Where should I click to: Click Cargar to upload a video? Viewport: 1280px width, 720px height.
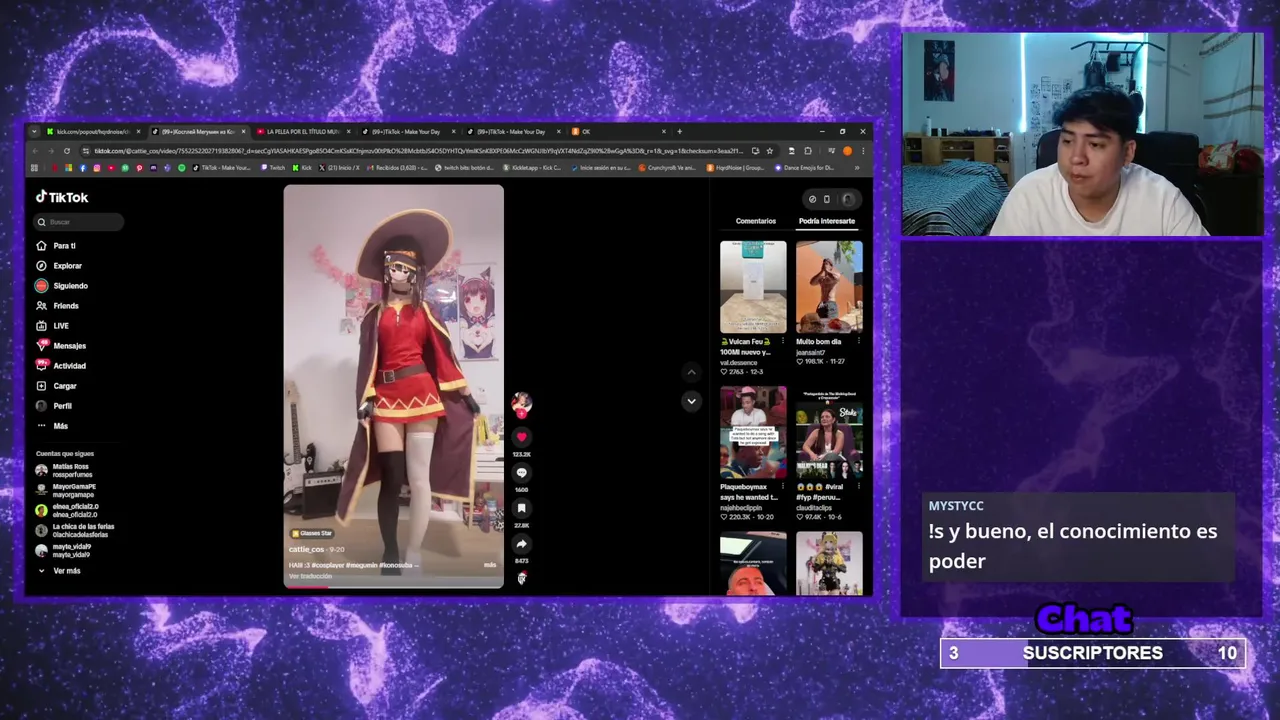coord(56,385)
